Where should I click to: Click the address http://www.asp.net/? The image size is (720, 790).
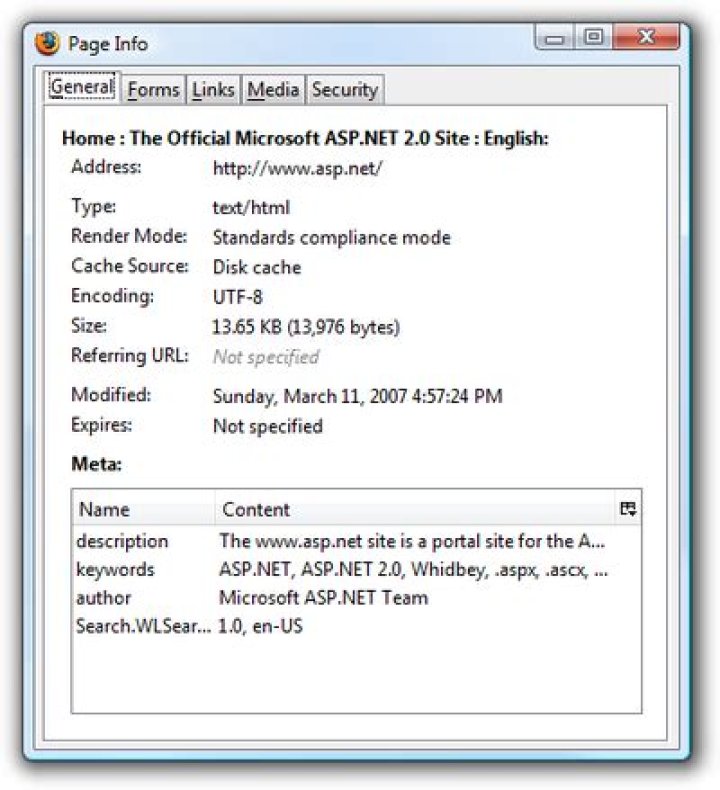pos(297,168)
